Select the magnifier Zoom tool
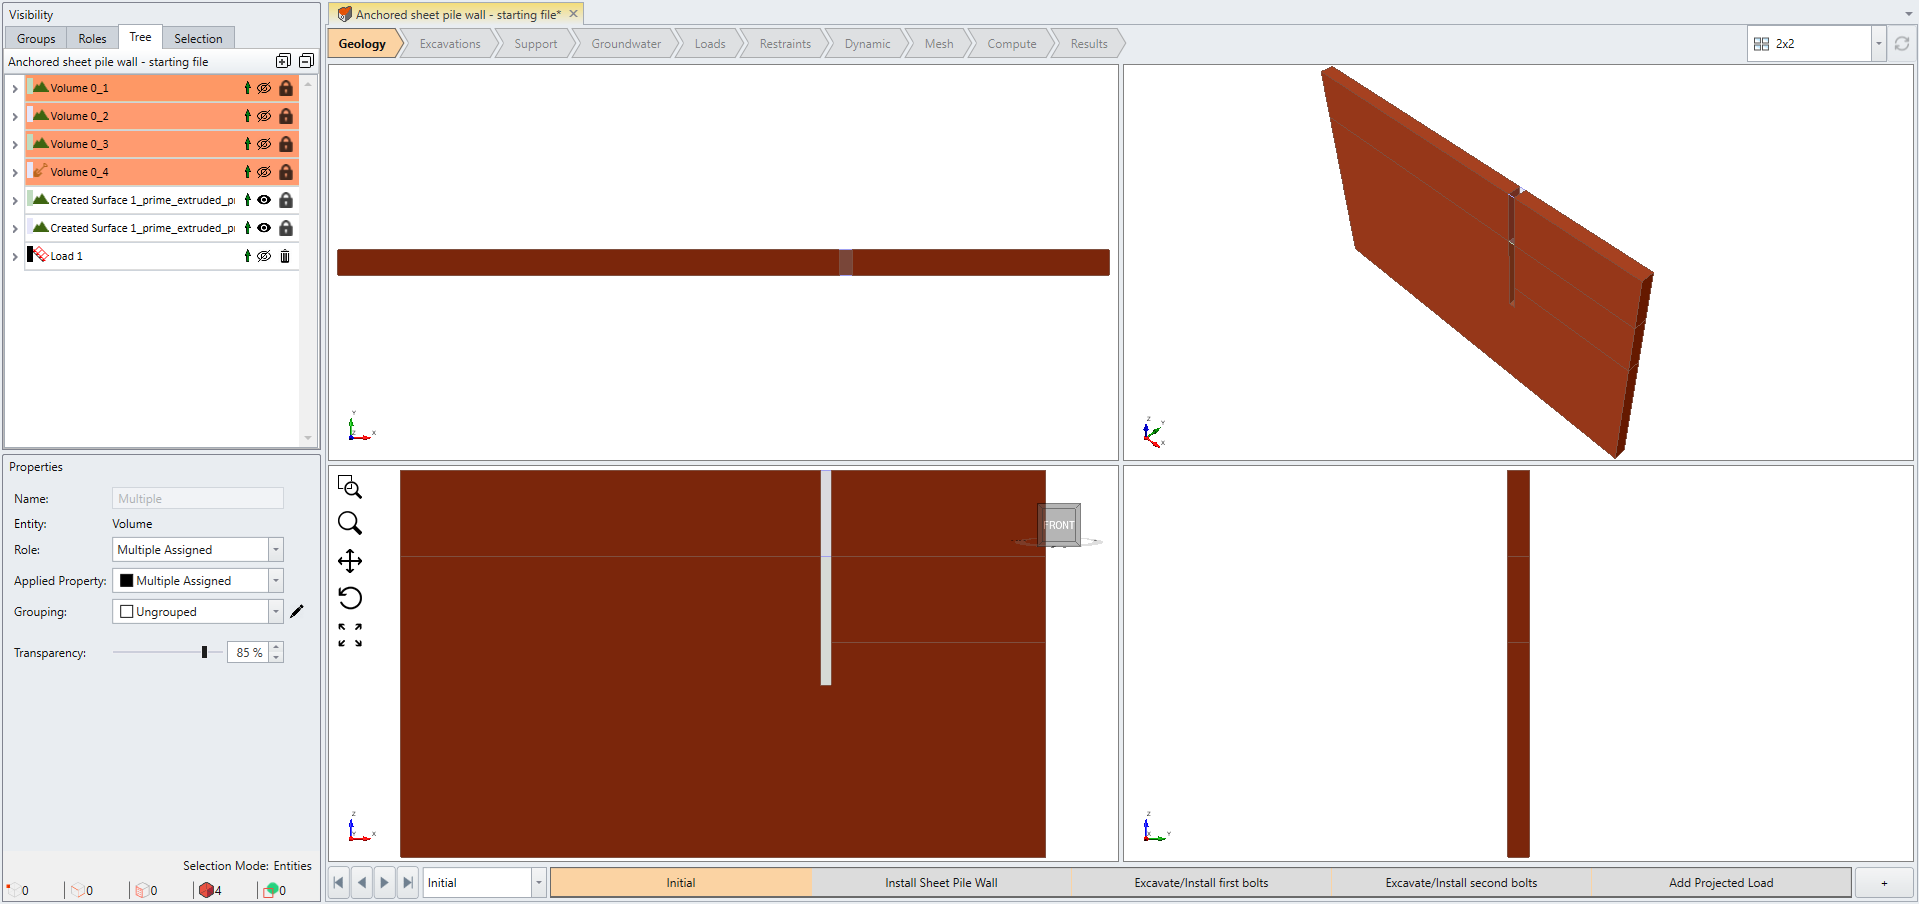This screenshot has width=1919, height=904. [350, 523]
